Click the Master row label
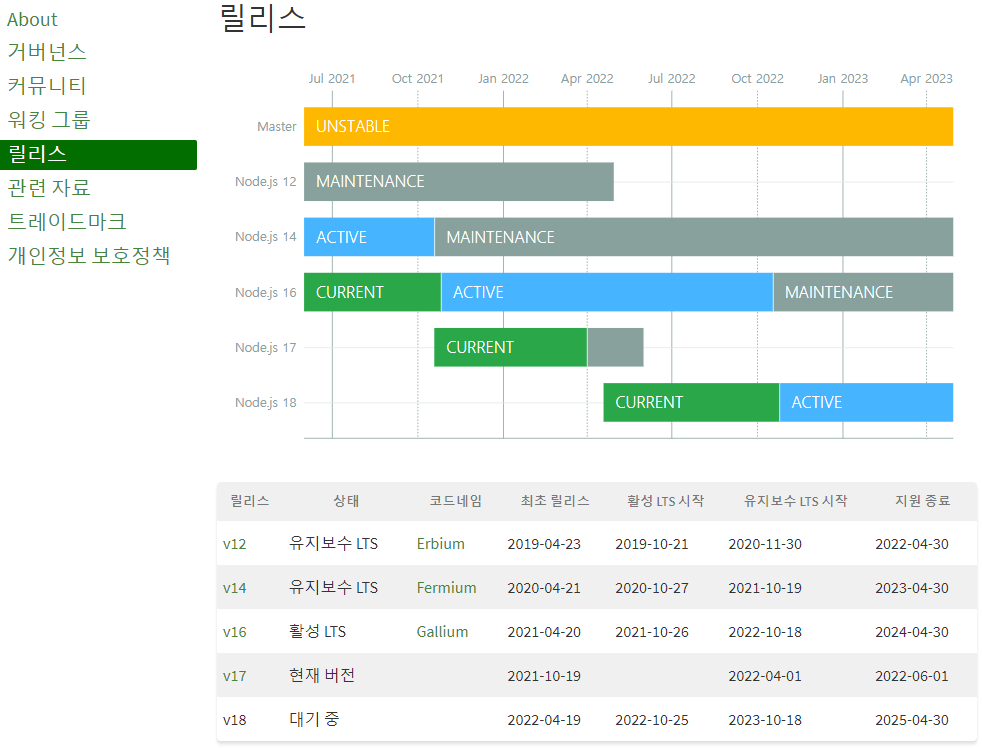 pyautogui.click(x=276, y=127)
